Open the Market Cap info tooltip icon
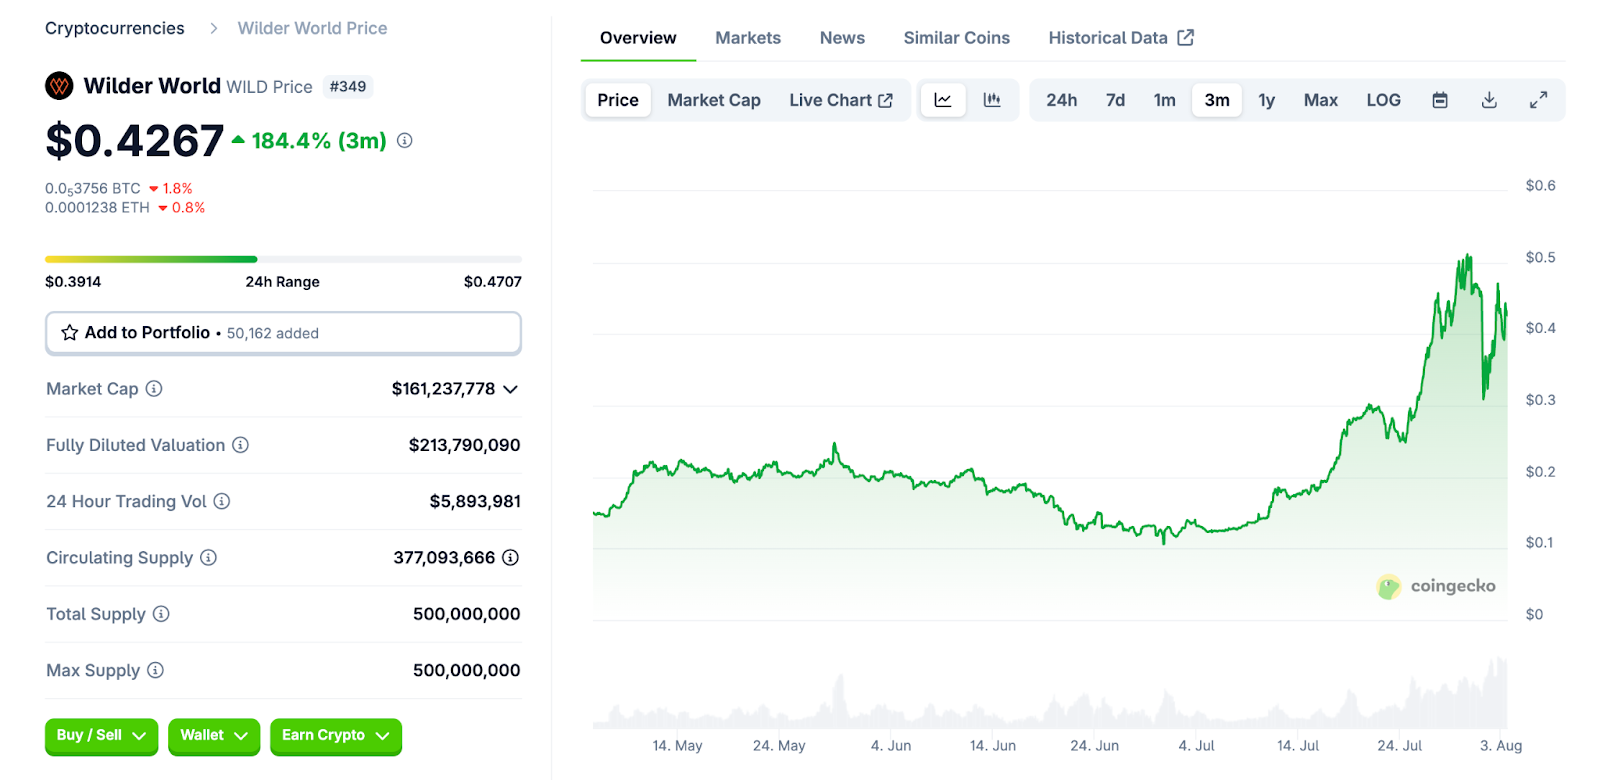Screen dimensions: 1600x780 pyautogui.click(x=154, y=389)
